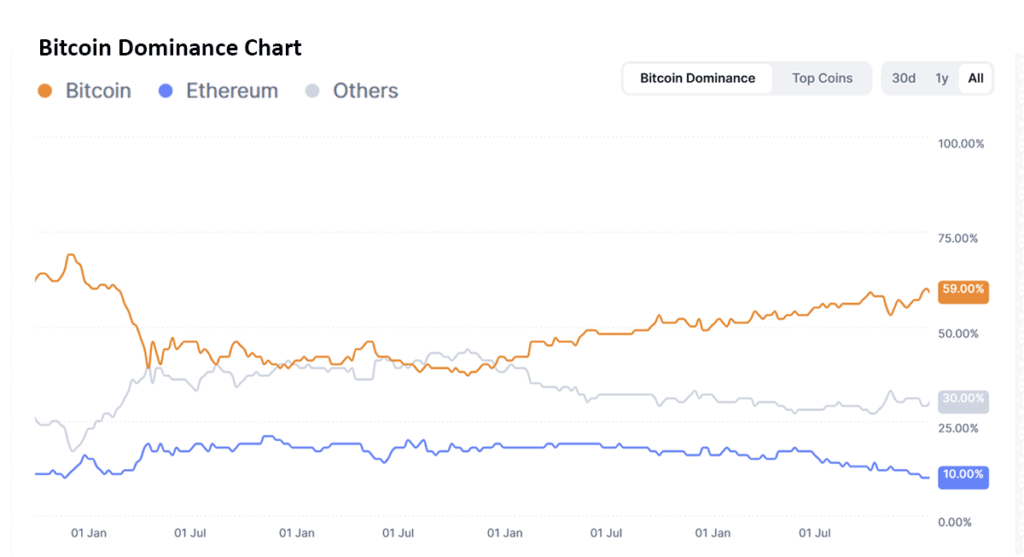Click the first 01 Jan x-axis marker

89,533
